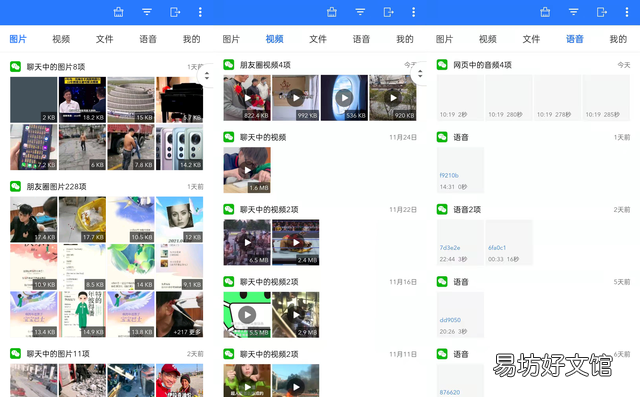Screen dimensions: 640x397
Task: Open the 14.2 KB phone cameras picture
Action: [x=179, y=147]
